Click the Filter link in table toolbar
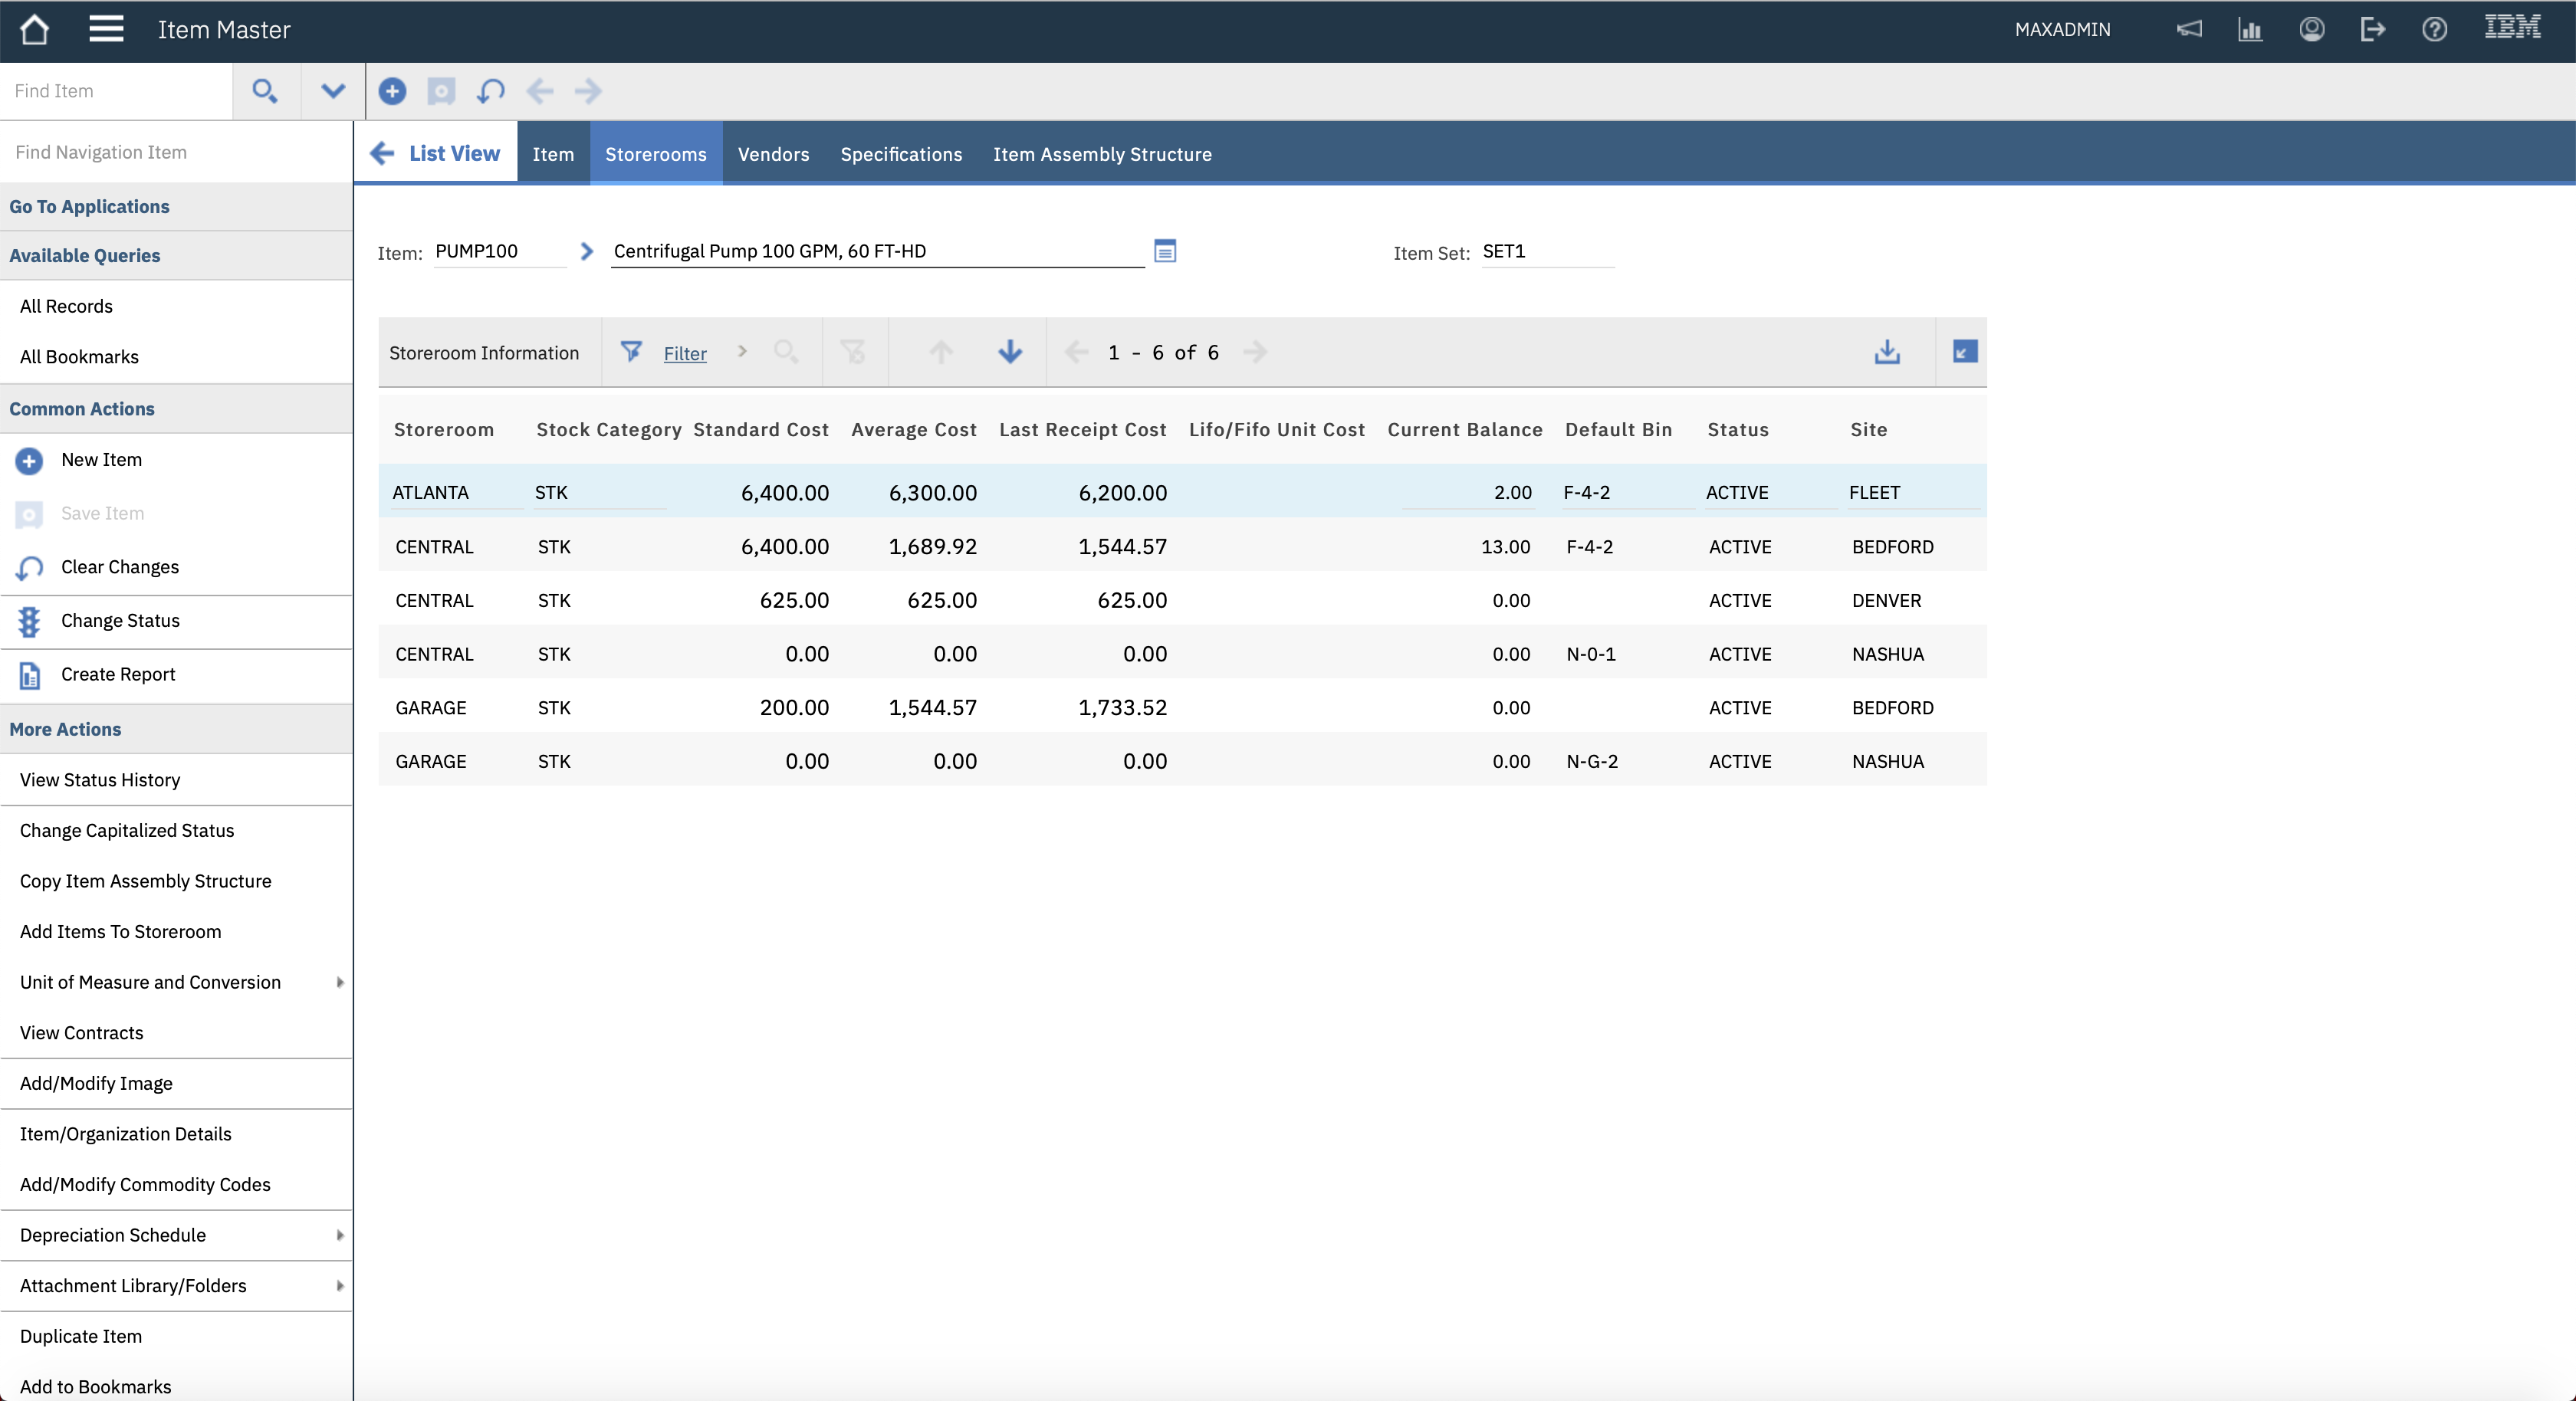The width and height of the screenshot is (2576, 1401). (685, 353)
